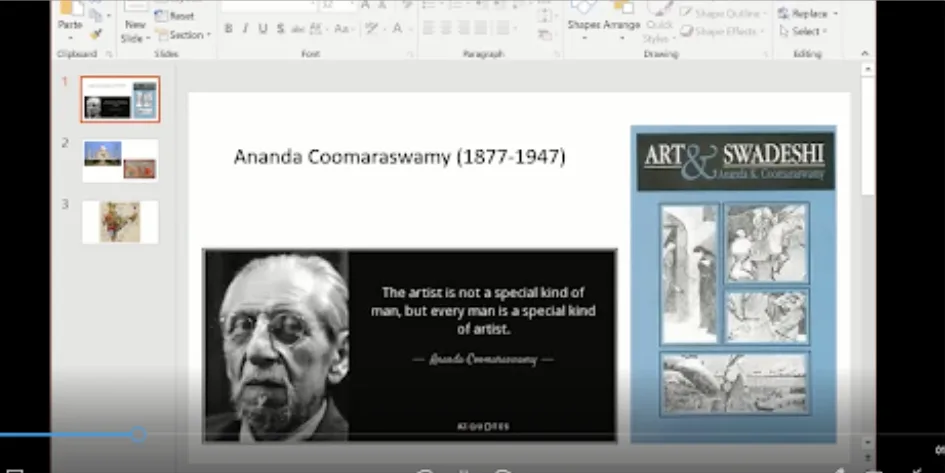Toggle Italic formatting

[x=245, y=28]
